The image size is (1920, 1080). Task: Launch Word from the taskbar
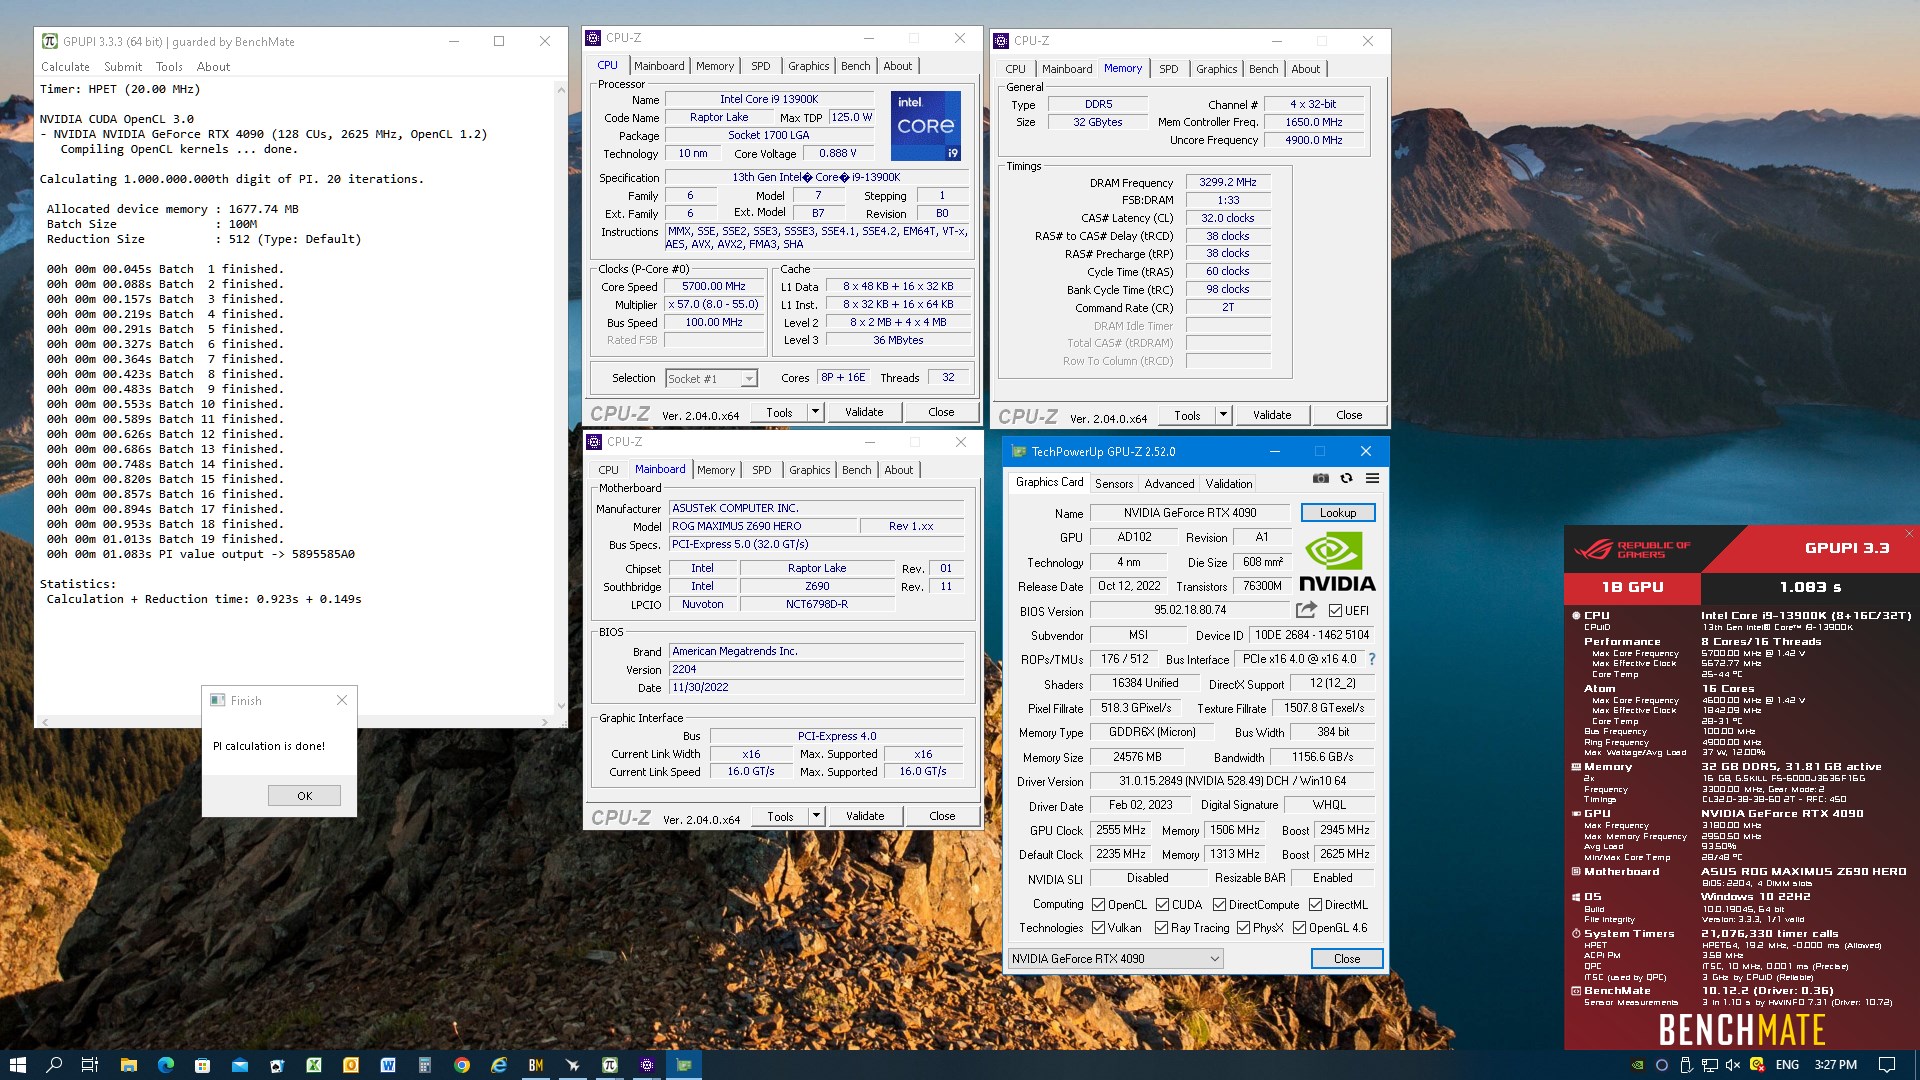pyautogui.click(x=388, y=1065)
